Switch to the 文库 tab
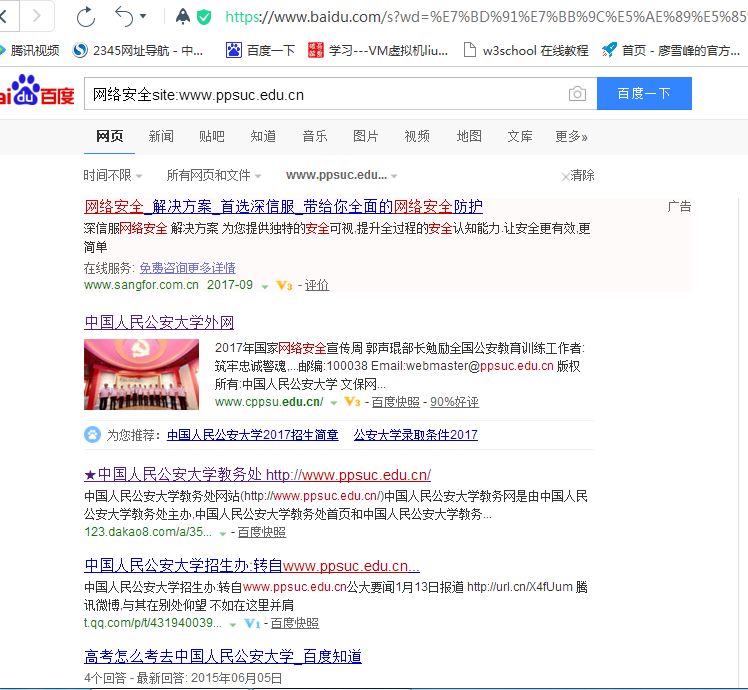Viewport: 748px width, 690px height. tap(520, 136)
